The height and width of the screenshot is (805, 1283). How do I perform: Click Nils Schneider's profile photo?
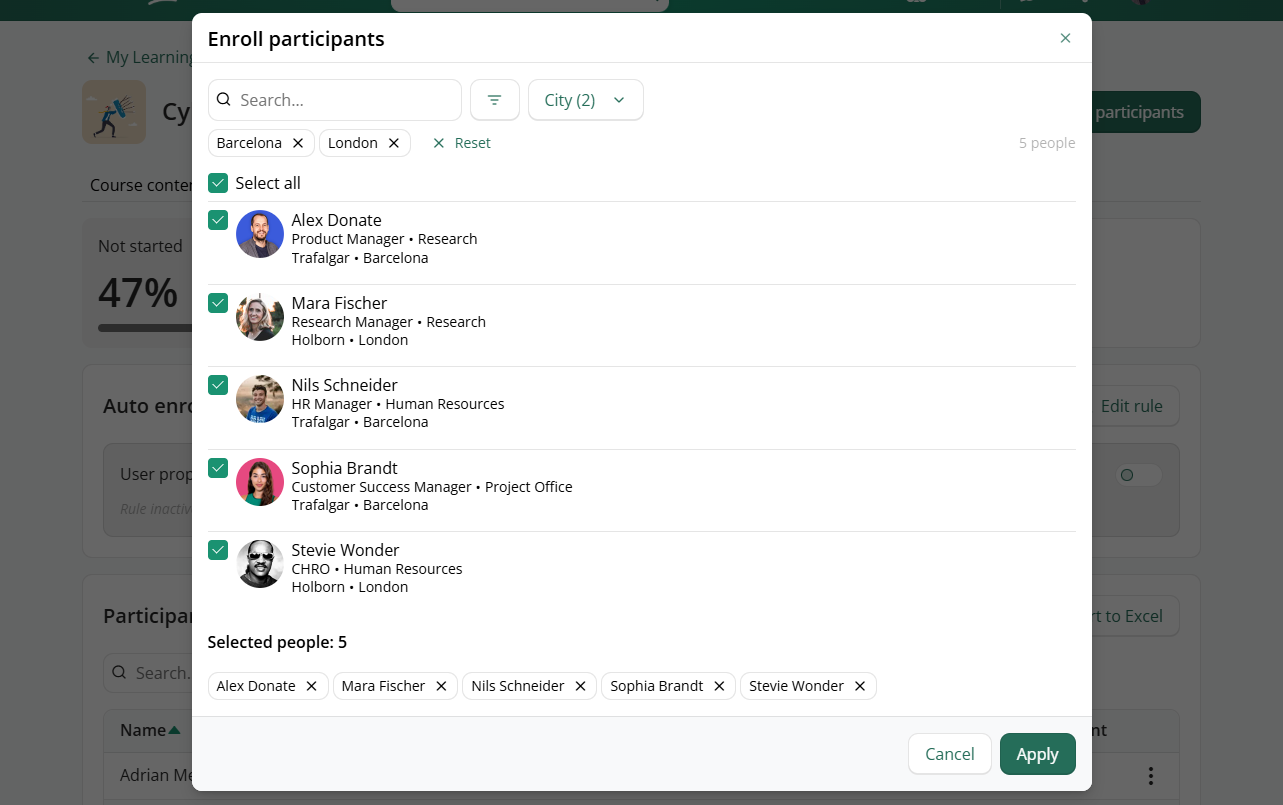pos(260,399)
